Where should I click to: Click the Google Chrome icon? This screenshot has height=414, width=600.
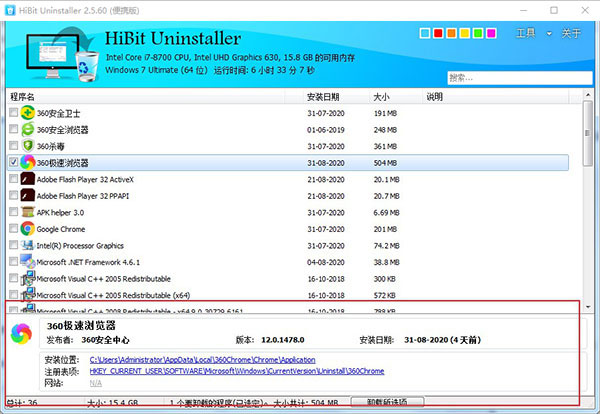(x=28, y=228)
